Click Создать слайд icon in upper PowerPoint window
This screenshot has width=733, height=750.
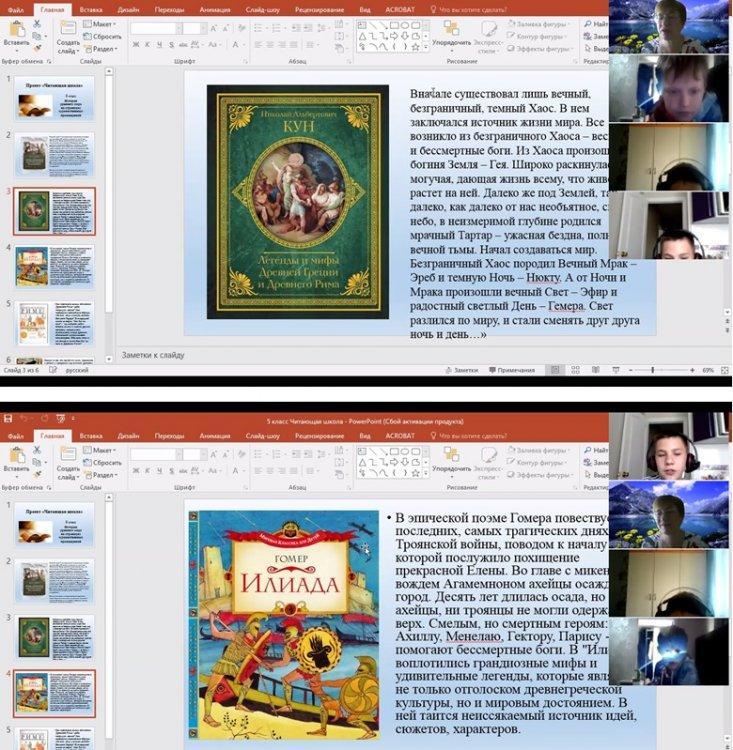(67, 28)
